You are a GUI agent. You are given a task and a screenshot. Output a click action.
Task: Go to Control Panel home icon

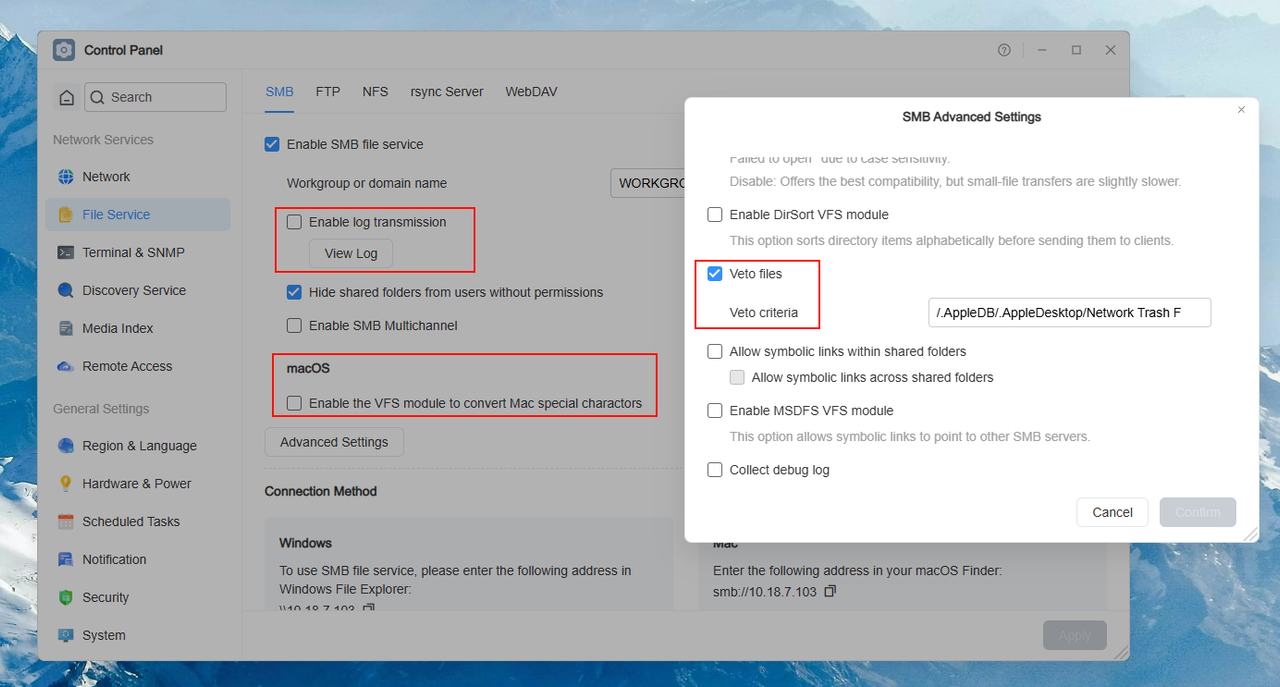point(66,97)
